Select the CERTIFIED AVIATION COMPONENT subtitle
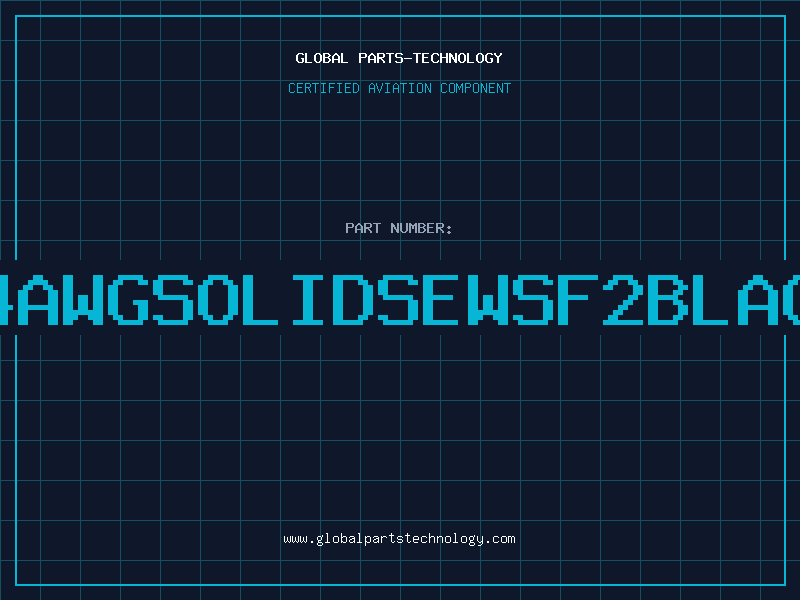Viewport: 800px width, 600px height. [399, 88]
